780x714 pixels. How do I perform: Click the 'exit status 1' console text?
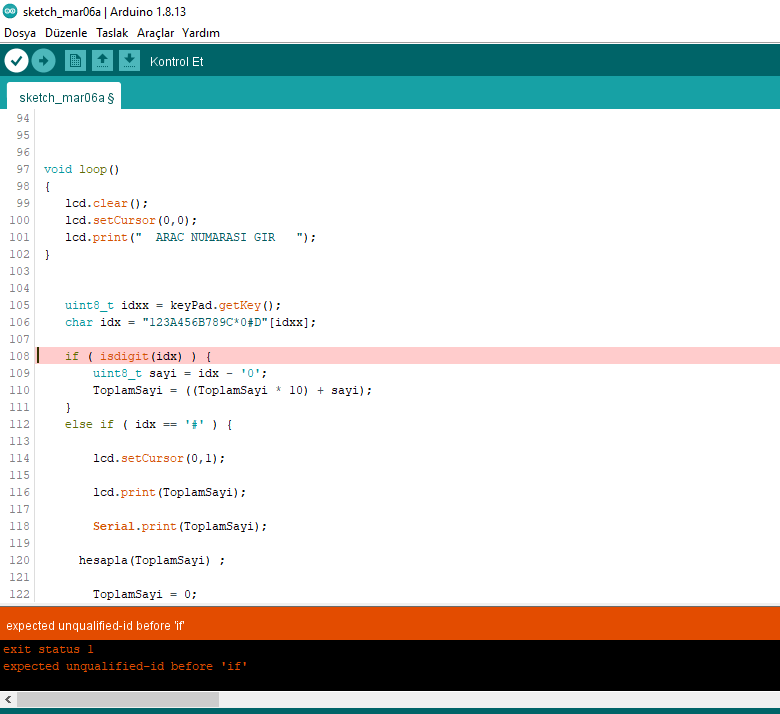coord(48,649)
